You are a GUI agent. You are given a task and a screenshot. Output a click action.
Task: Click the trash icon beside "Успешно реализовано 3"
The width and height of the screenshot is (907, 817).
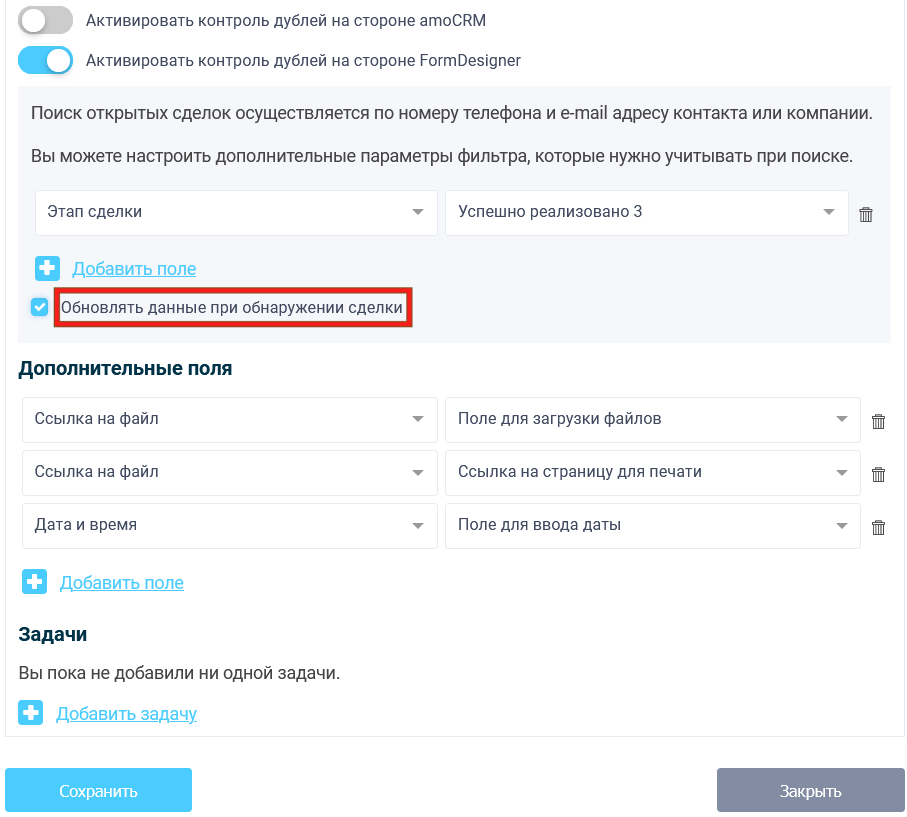pos(866,213)
